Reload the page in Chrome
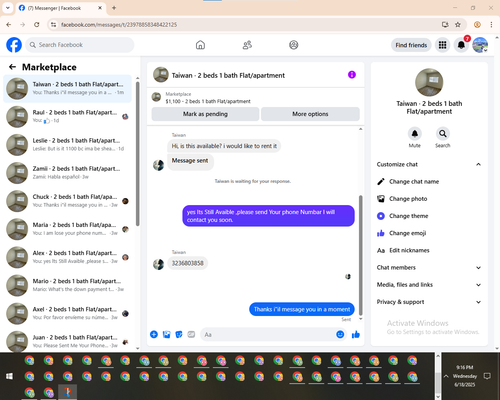The height and width of the screenshot is (400, 500). coord(37,25)
